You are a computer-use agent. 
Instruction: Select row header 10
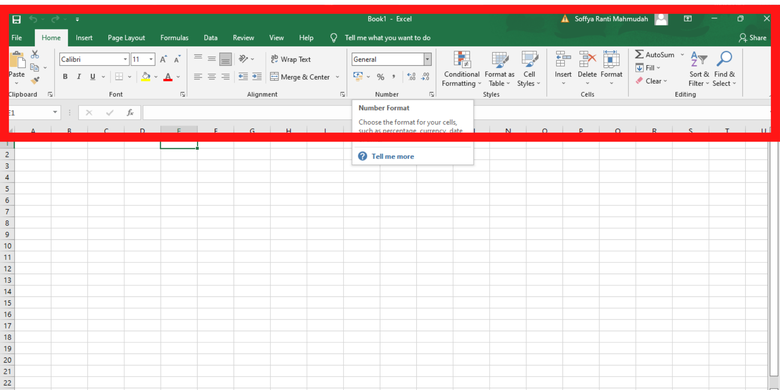[x=7, y=246]
